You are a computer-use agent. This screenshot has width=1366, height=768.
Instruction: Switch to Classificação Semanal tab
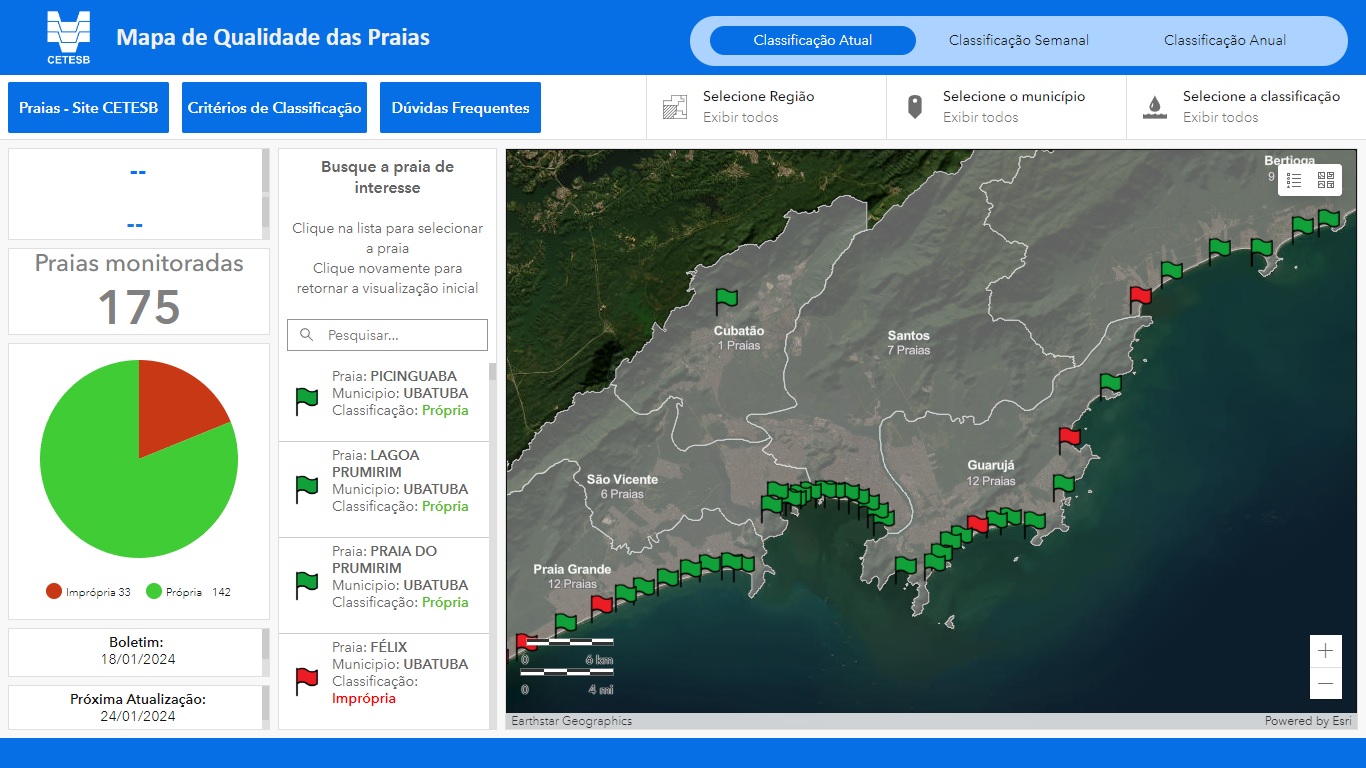1019,40
